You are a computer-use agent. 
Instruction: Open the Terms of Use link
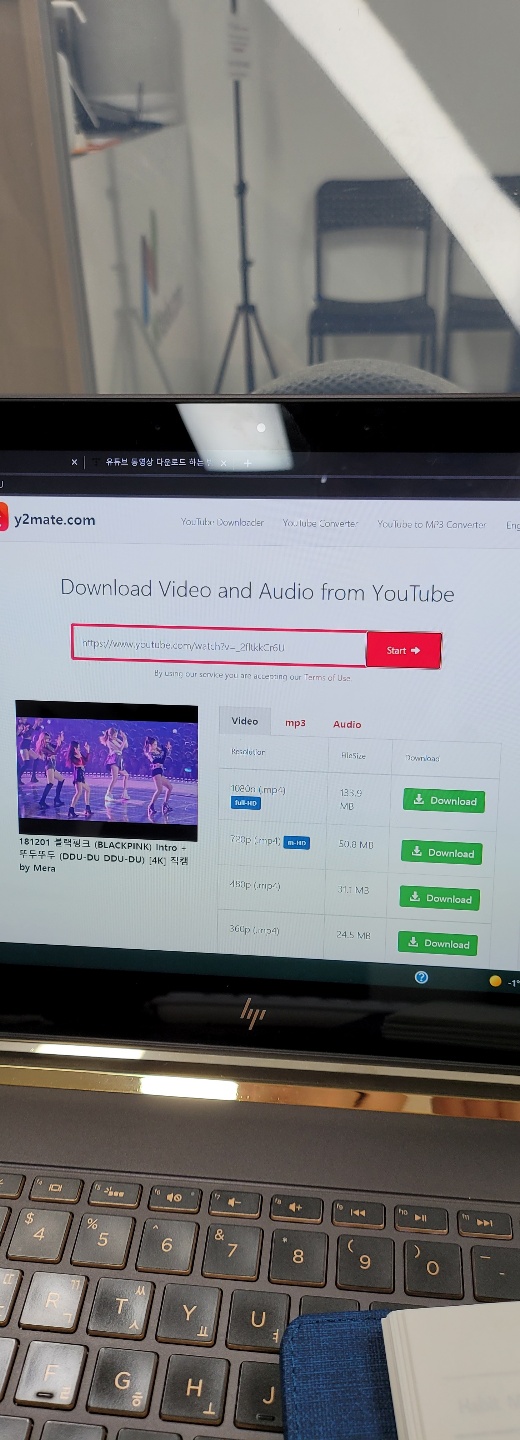click(329, 677)
